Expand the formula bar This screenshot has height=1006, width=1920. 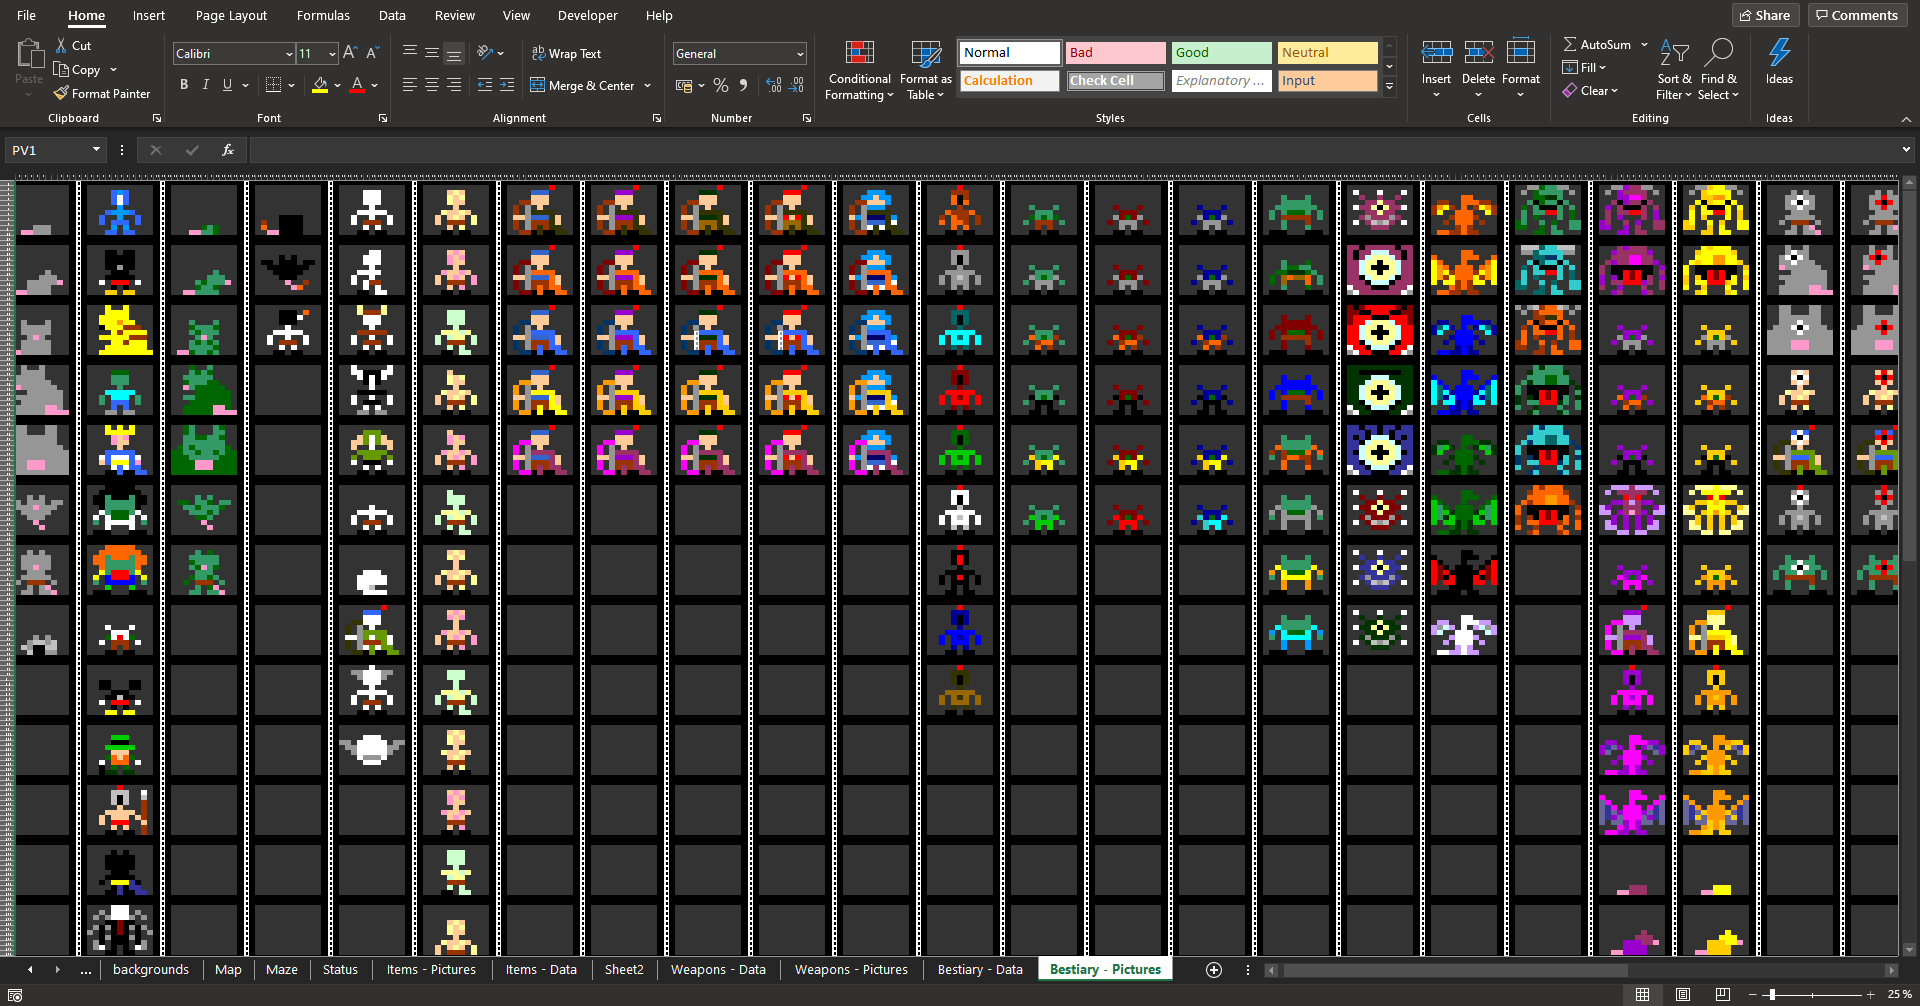[x=1906, y=150]
